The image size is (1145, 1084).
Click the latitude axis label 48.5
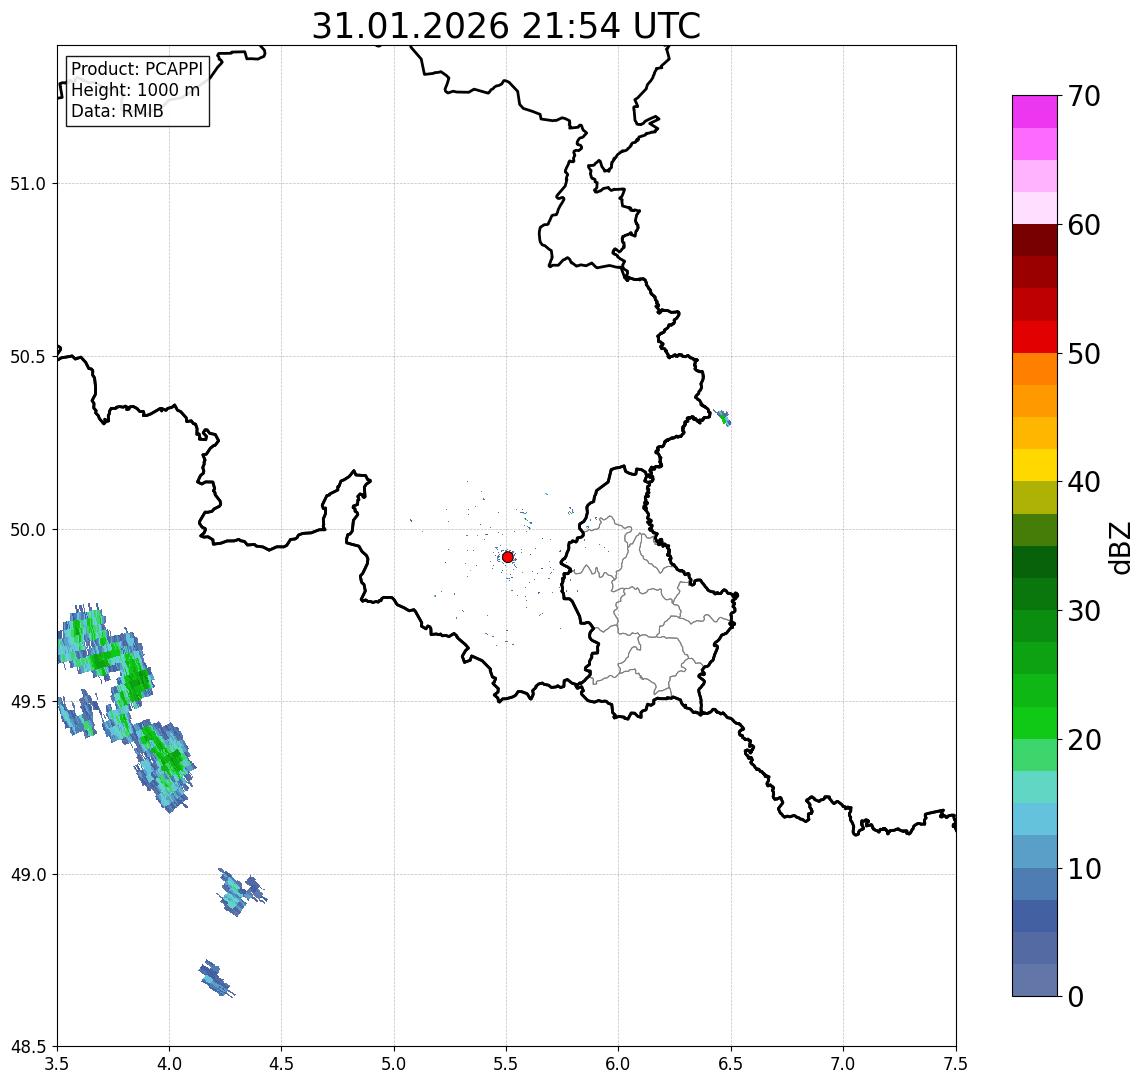click(28, 1047)
